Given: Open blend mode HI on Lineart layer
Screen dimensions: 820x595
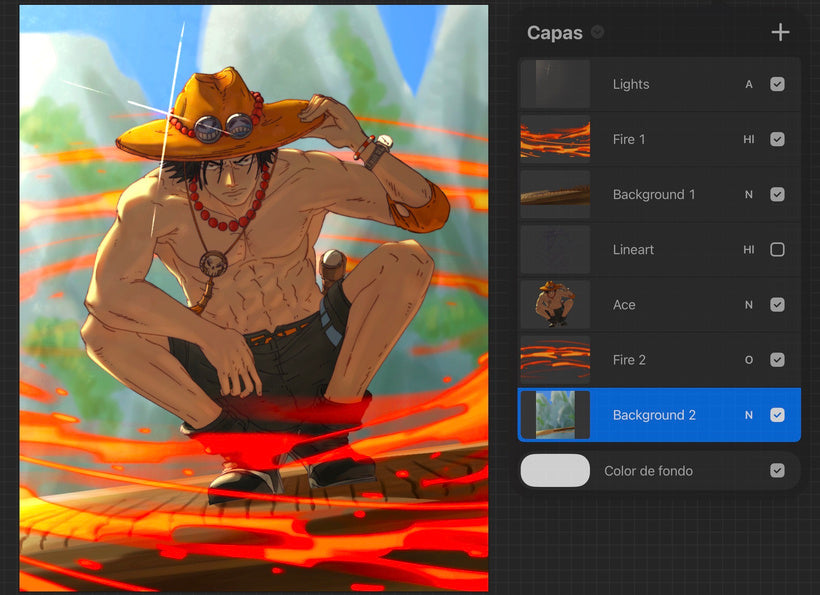Looking at the screenshot, I should click(x=749, y=249).
